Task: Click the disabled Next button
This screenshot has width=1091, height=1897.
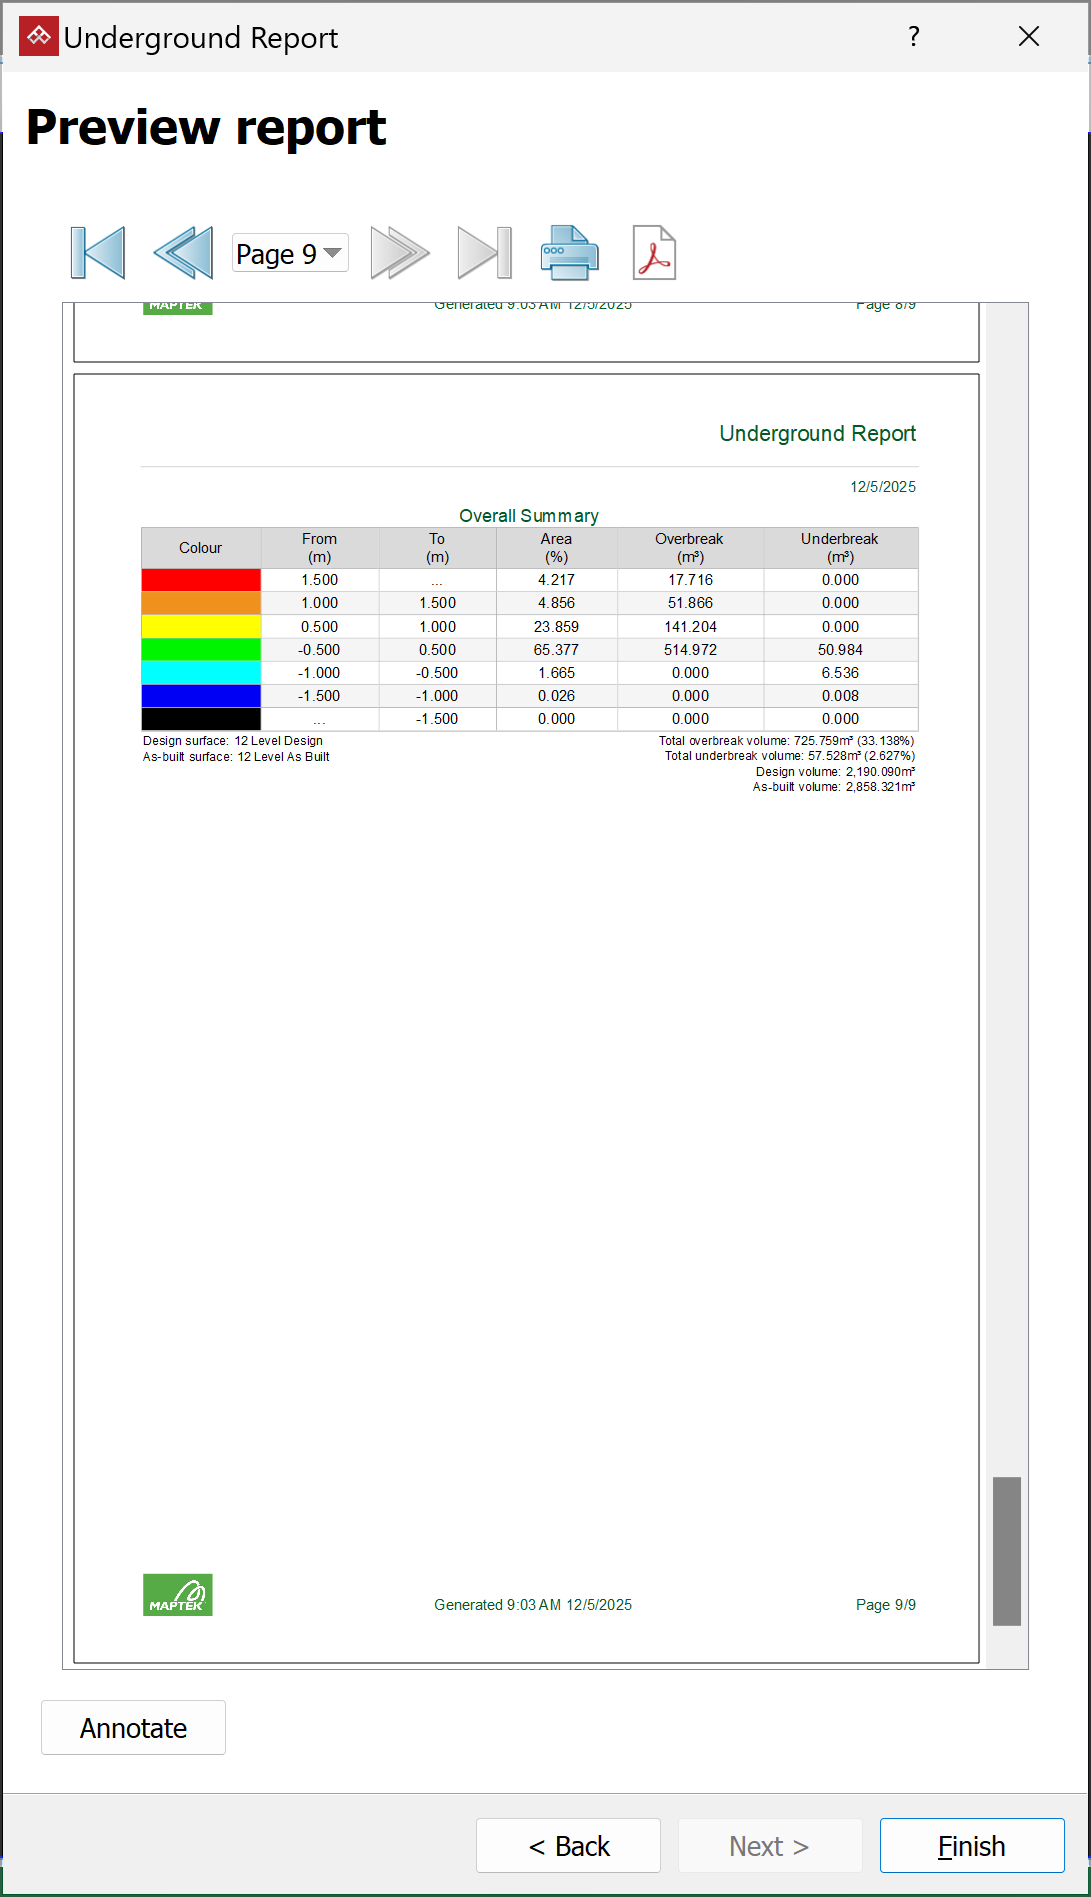Action: pyautogui.click(x=770, y=1846)
